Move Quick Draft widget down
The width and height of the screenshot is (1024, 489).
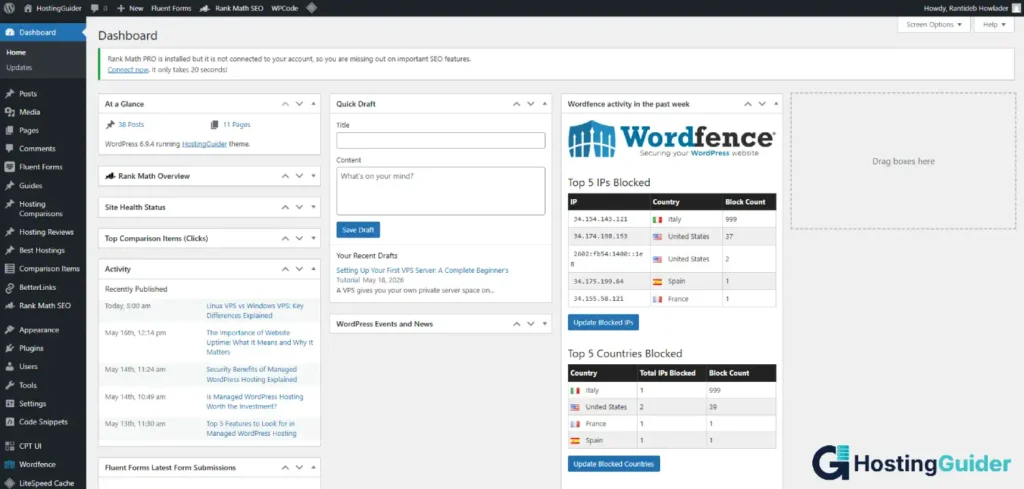[x=530, y=104]
